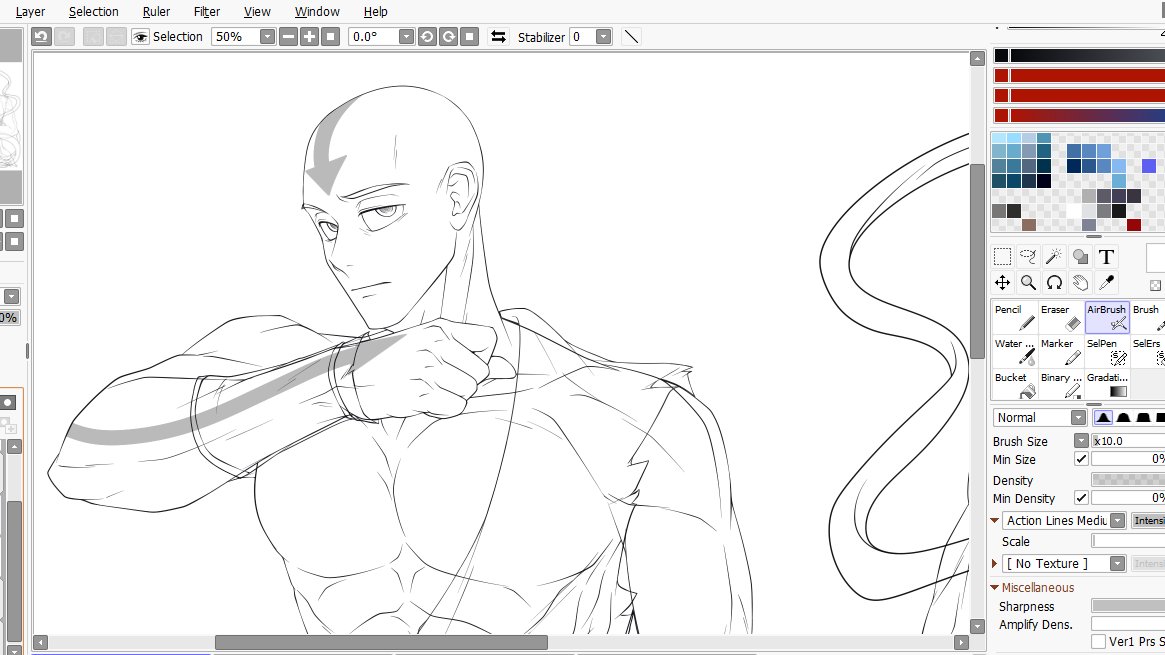Click the zoom in plus button

point(310,36)
